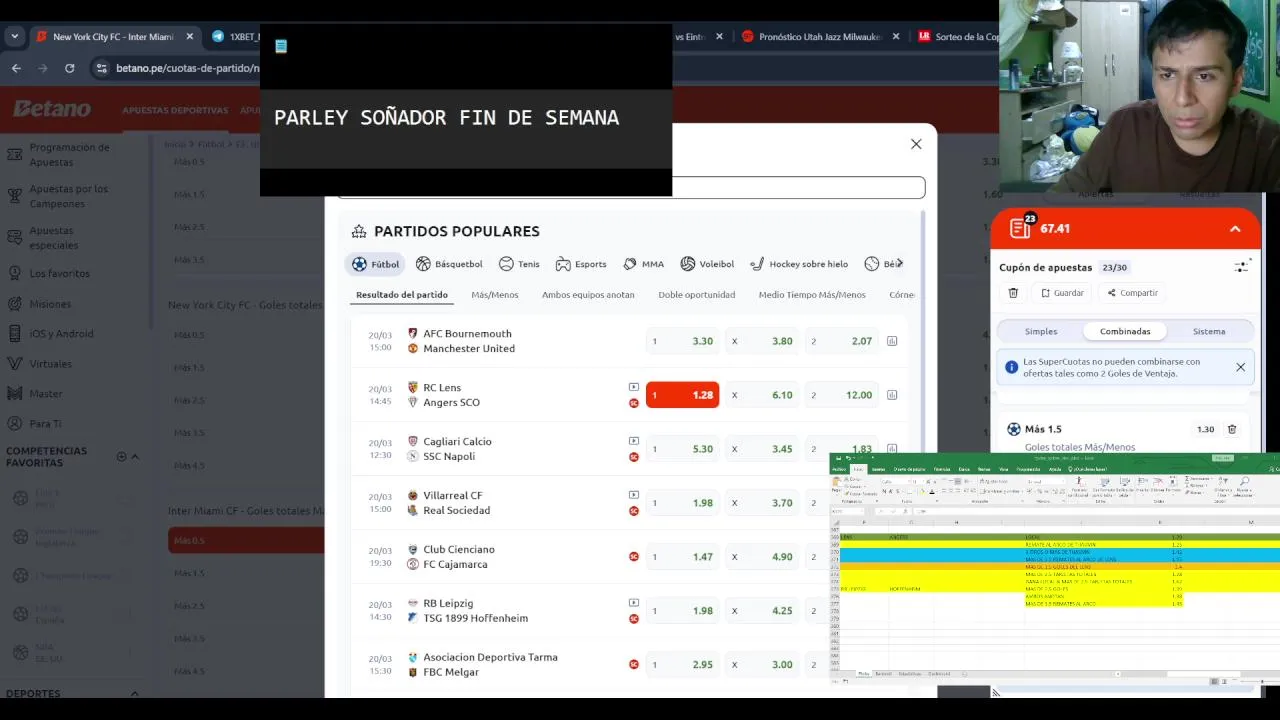Viewport: 1280px width, 720px height.
Task: Pick draw odds 4.25 for Leipzig match
Action: click(762, 611)
